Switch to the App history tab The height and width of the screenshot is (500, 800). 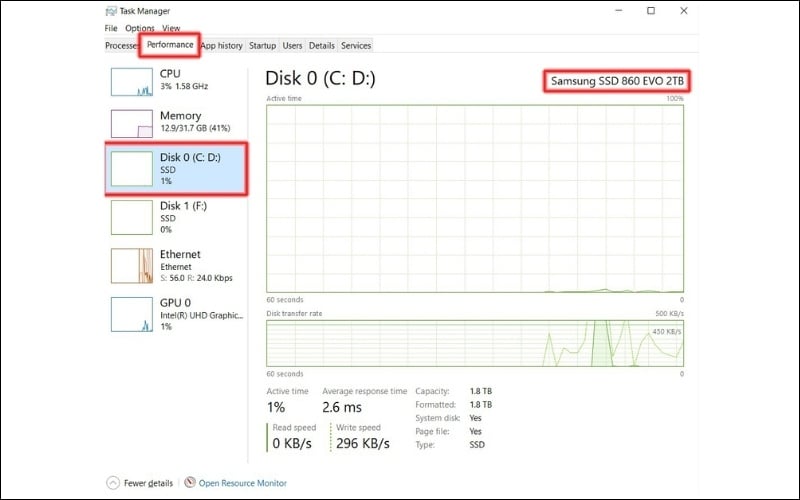point(221,45)
